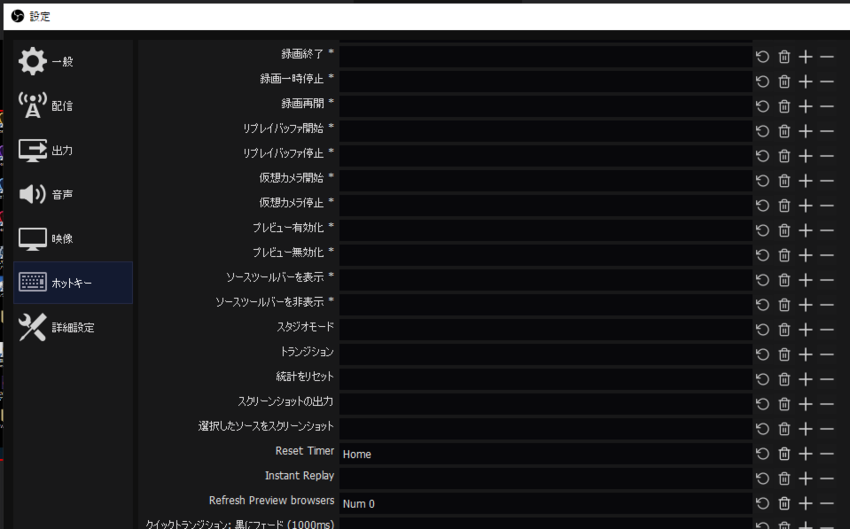Add a hotkey for ソースツールバーを表示
This screenshot has height=529, width=850.
coord(806,280)
